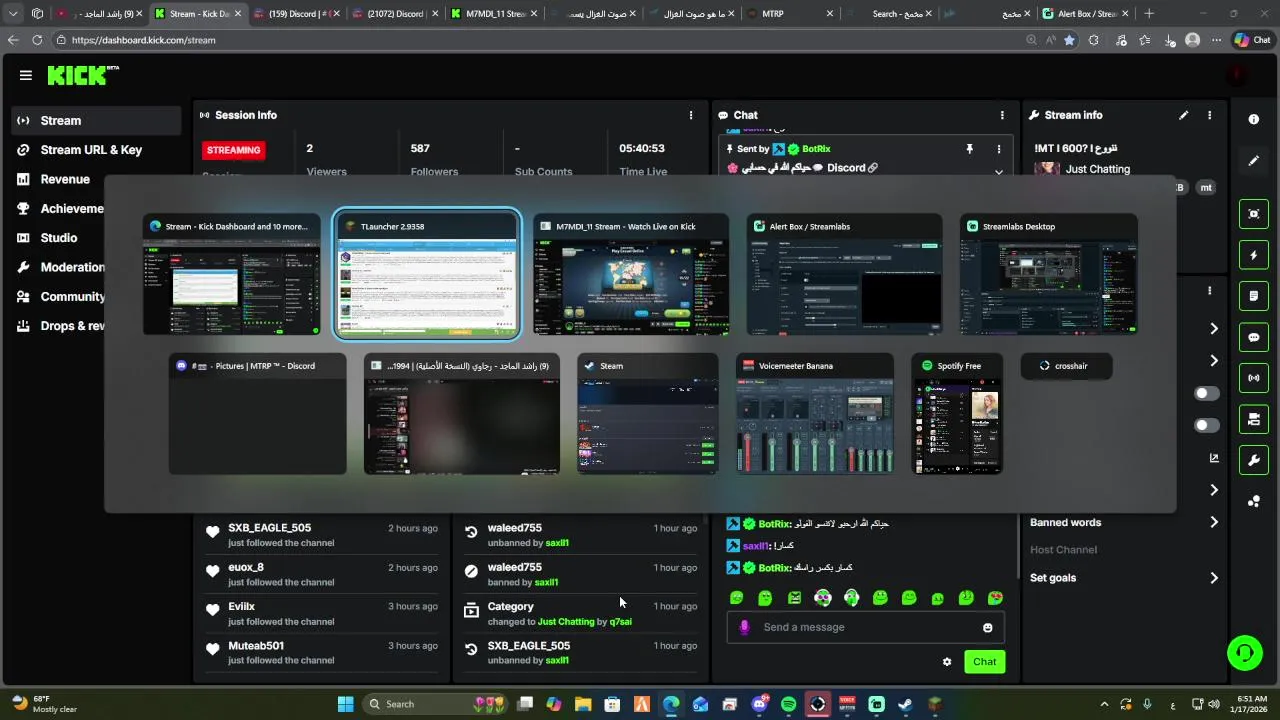
Task: Click the lightning bolt icon in right rail
Action: [x=1254, y=255]
